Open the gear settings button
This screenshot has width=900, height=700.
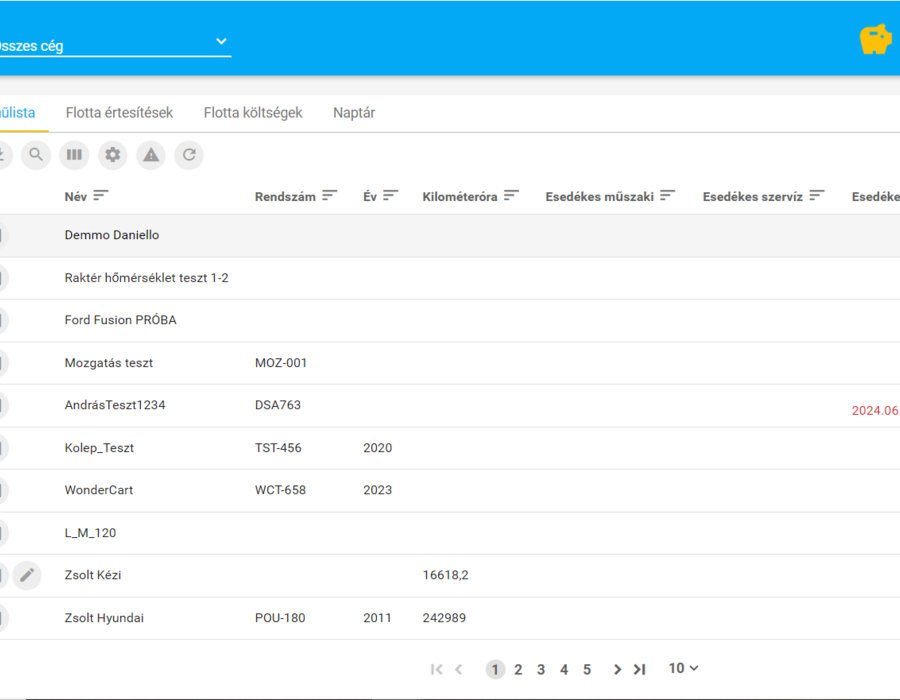click(112, 155)
